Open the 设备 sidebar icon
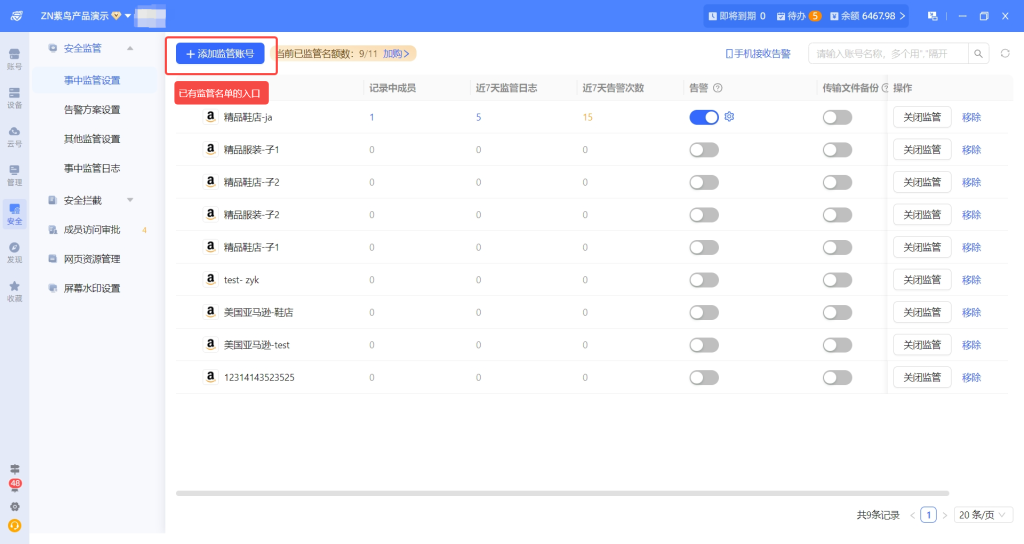1024x544 pixels. [14, 96]
